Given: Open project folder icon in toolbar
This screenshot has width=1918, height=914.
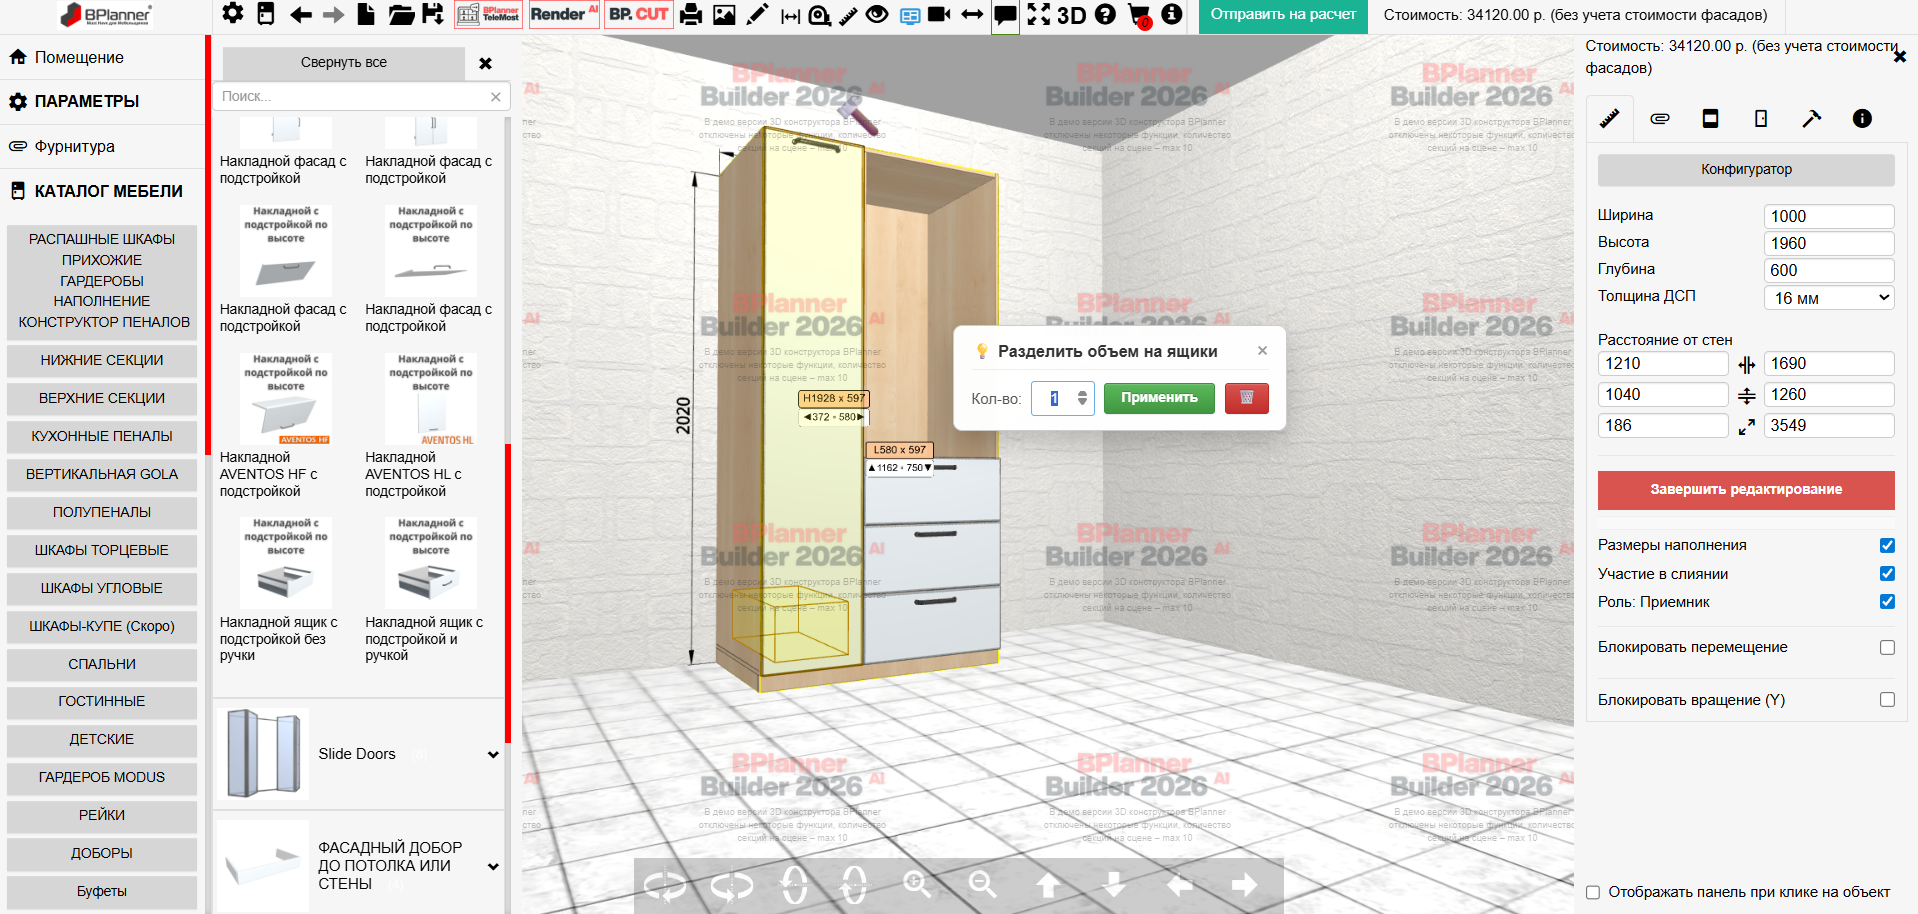Looking at the screenshot, I should (x=401, y=14).
